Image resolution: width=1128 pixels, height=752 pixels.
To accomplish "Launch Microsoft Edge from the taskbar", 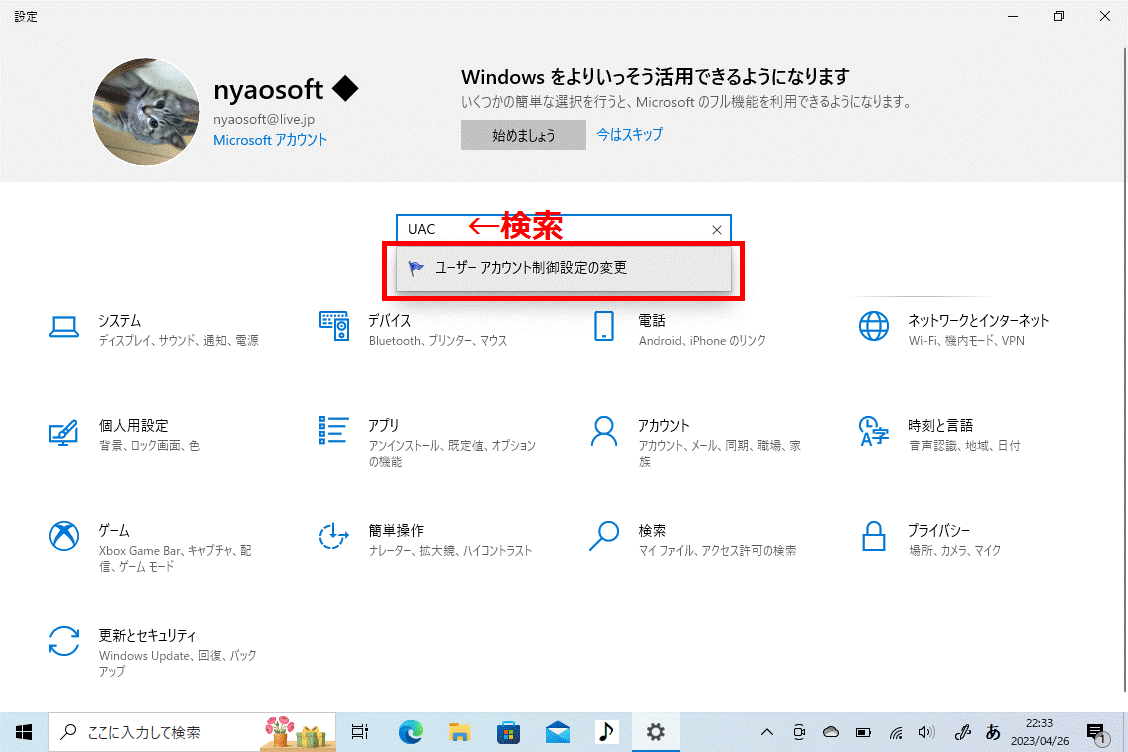I will tap(411, 733).
